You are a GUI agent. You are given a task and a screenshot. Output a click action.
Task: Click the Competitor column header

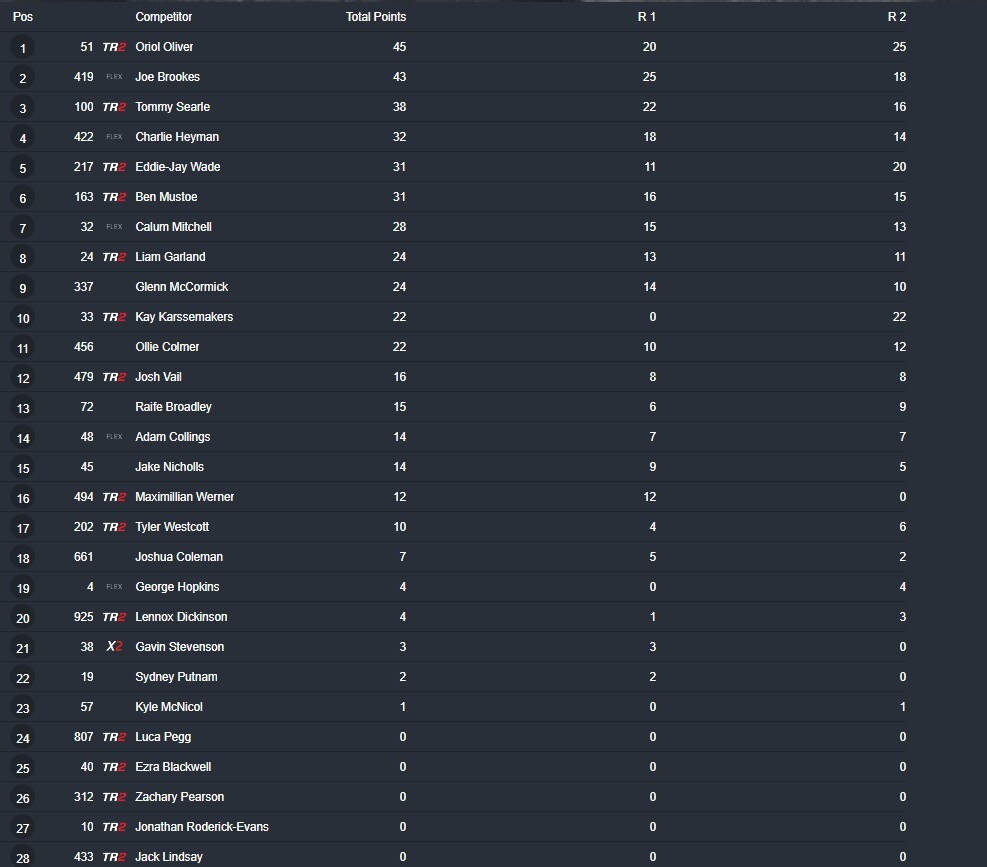coord(163,17)
